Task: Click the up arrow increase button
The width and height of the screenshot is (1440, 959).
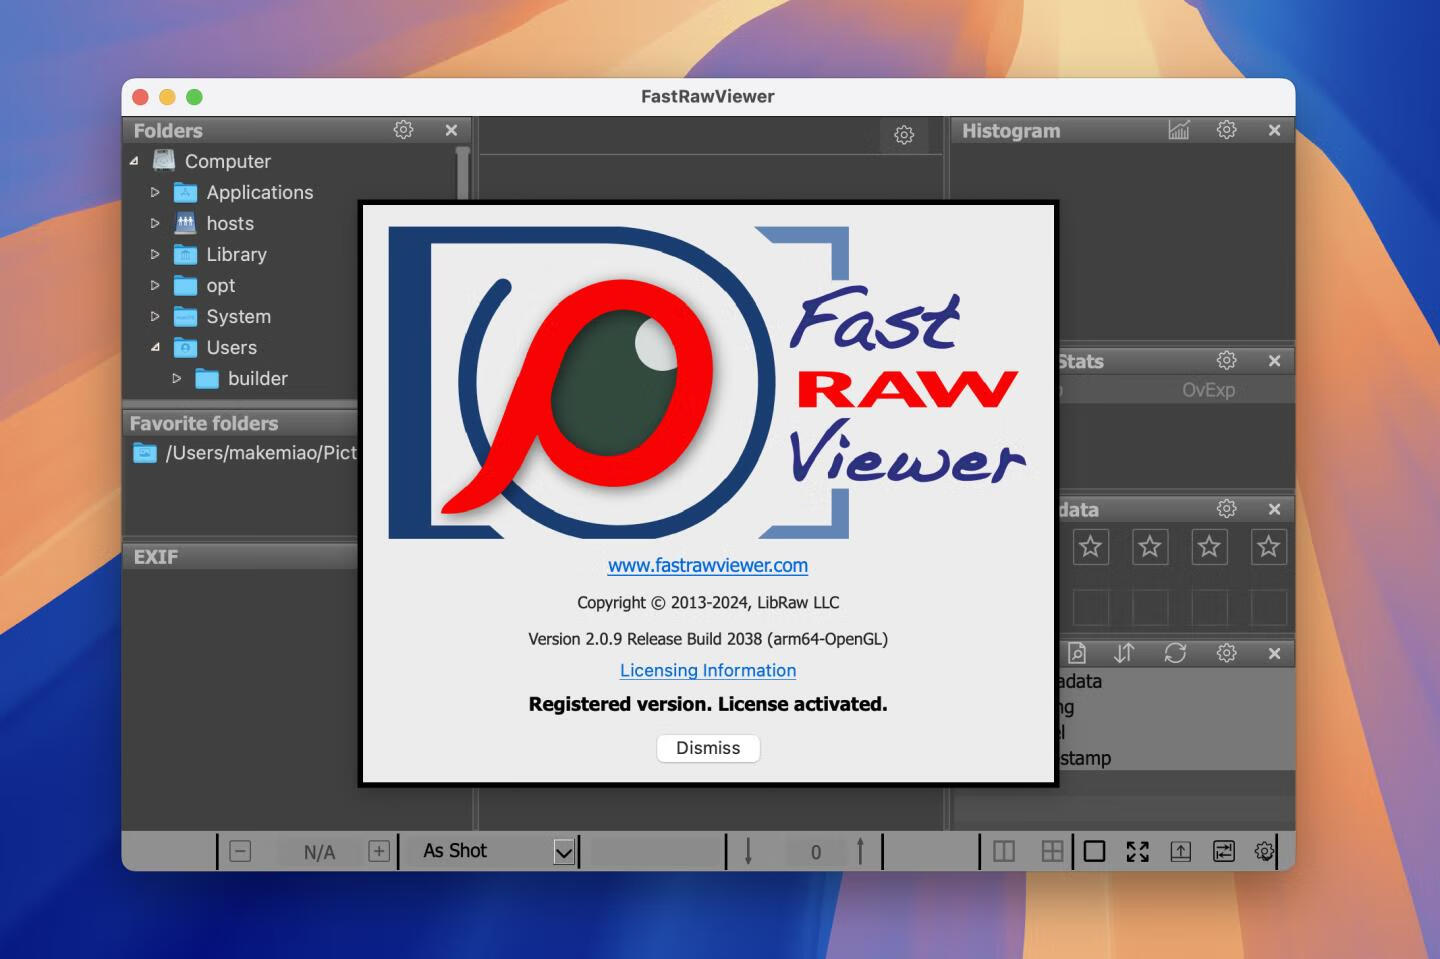Action: [x=860, y=851]
